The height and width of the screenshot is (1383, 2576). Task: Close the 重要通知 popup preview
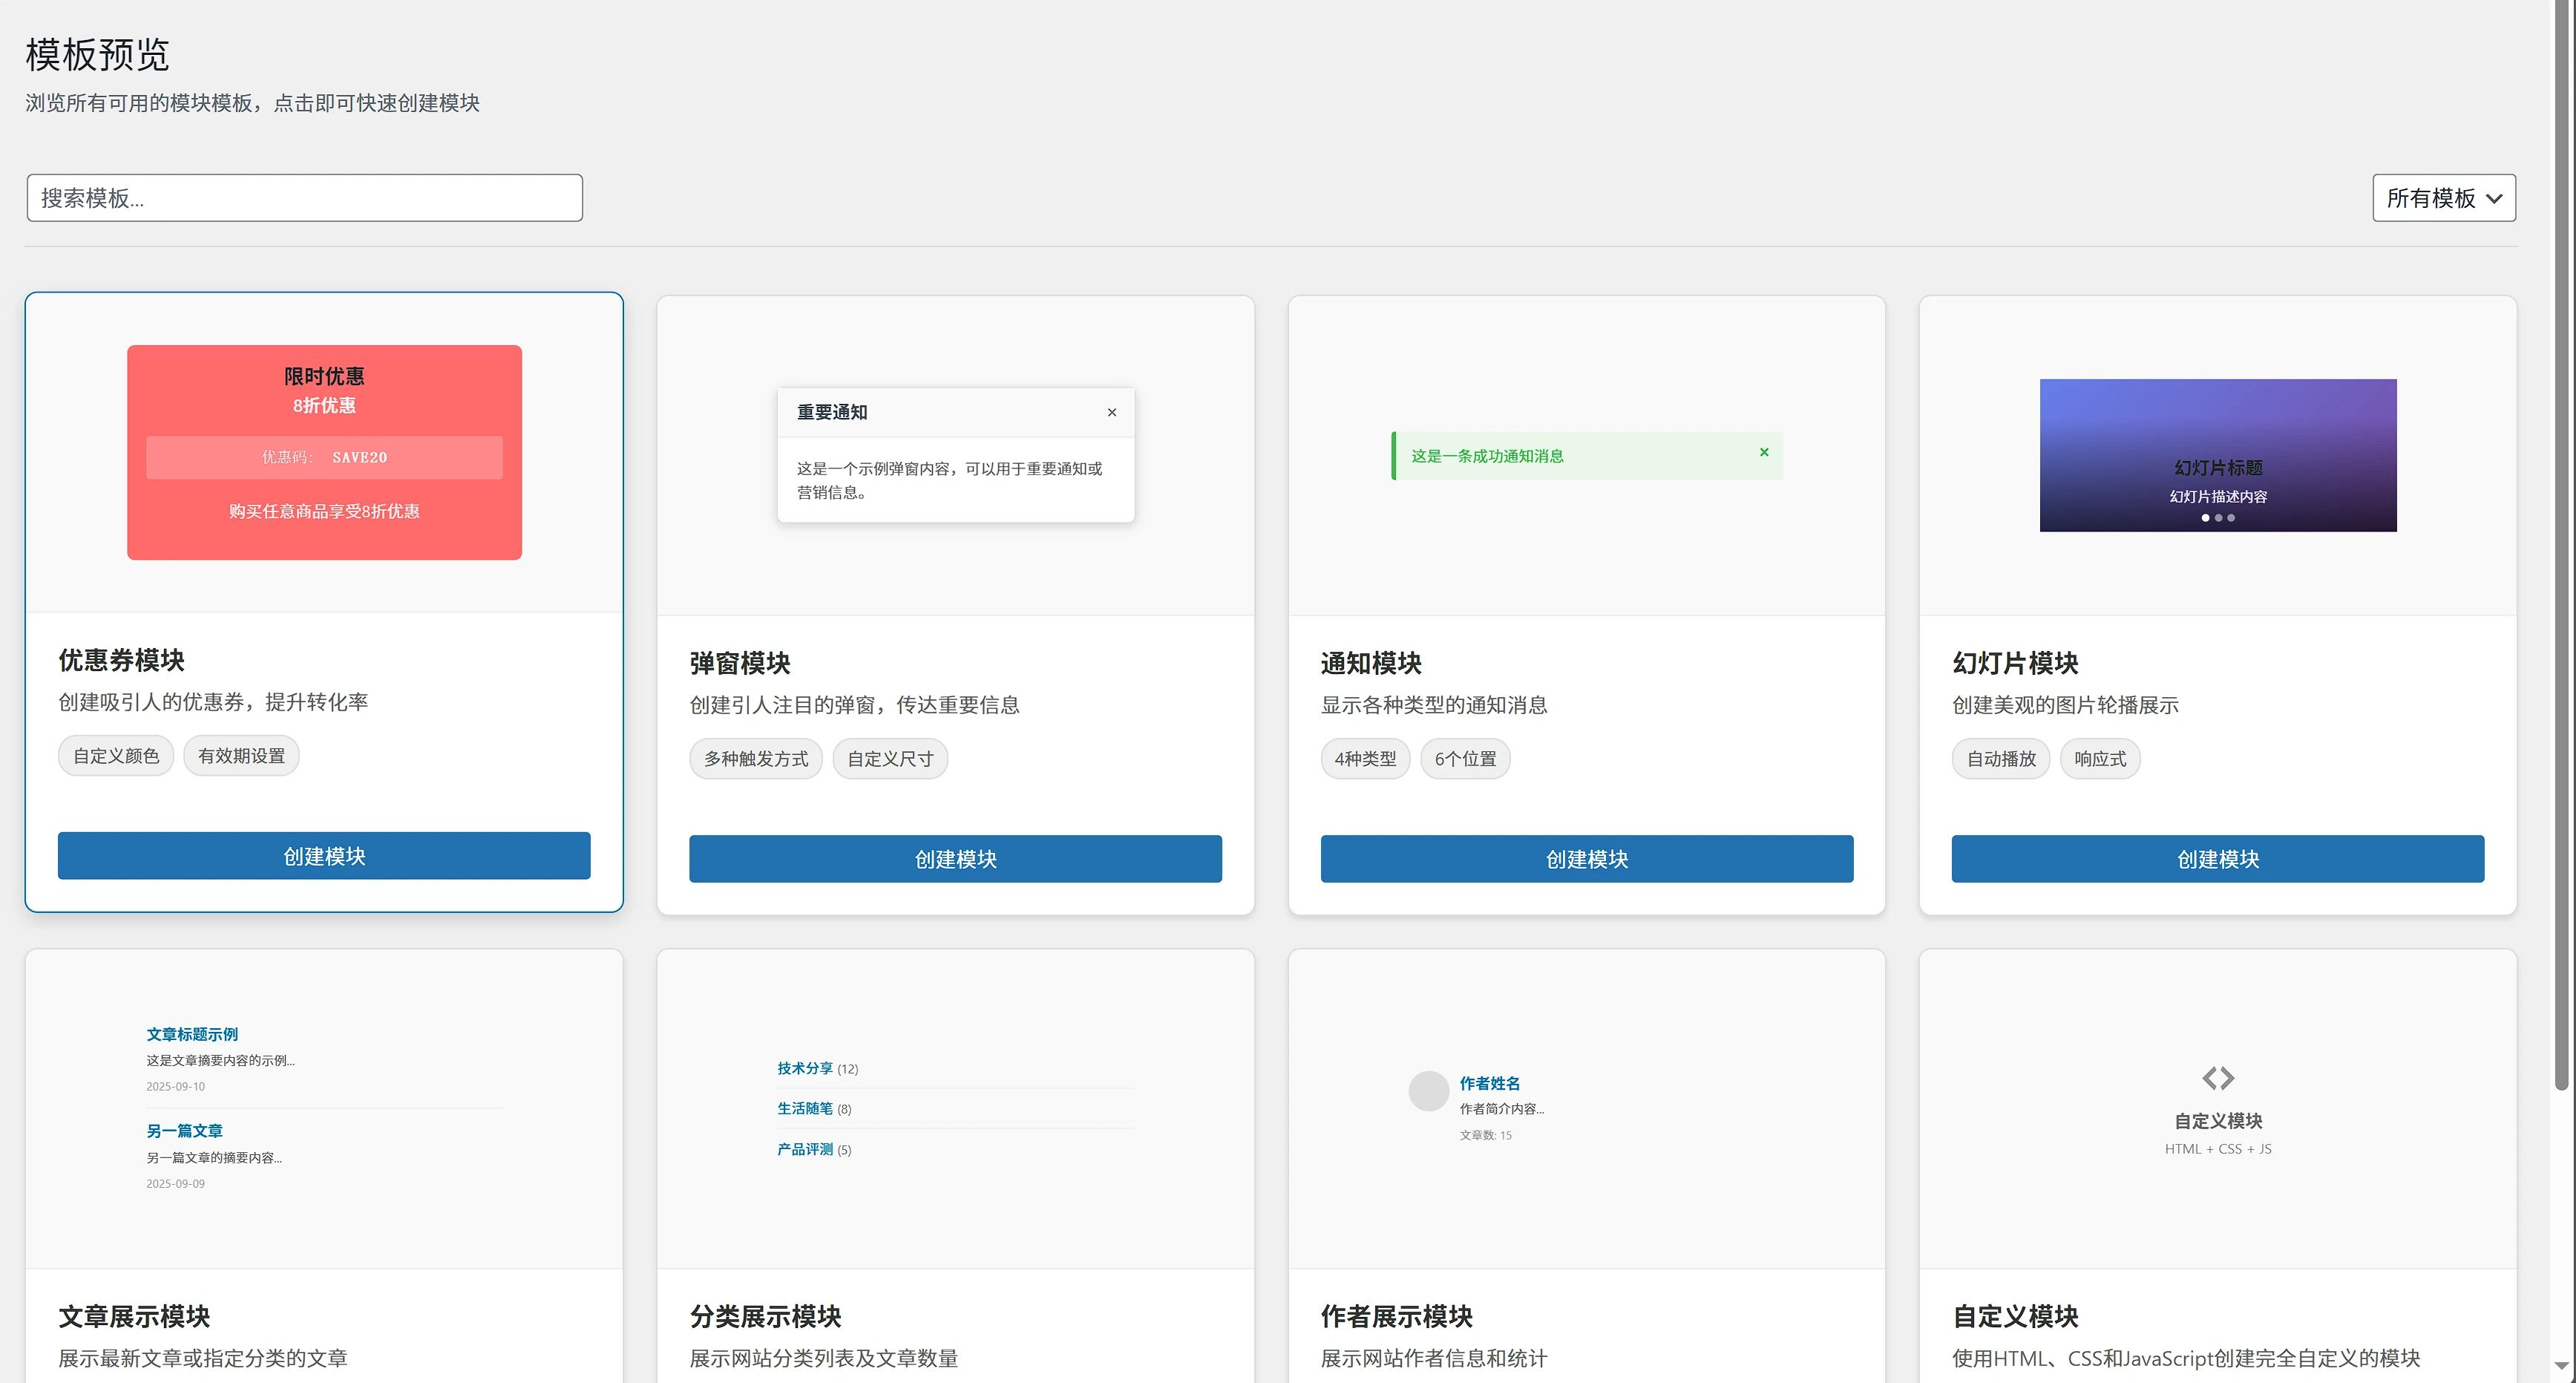(1111, 412)
